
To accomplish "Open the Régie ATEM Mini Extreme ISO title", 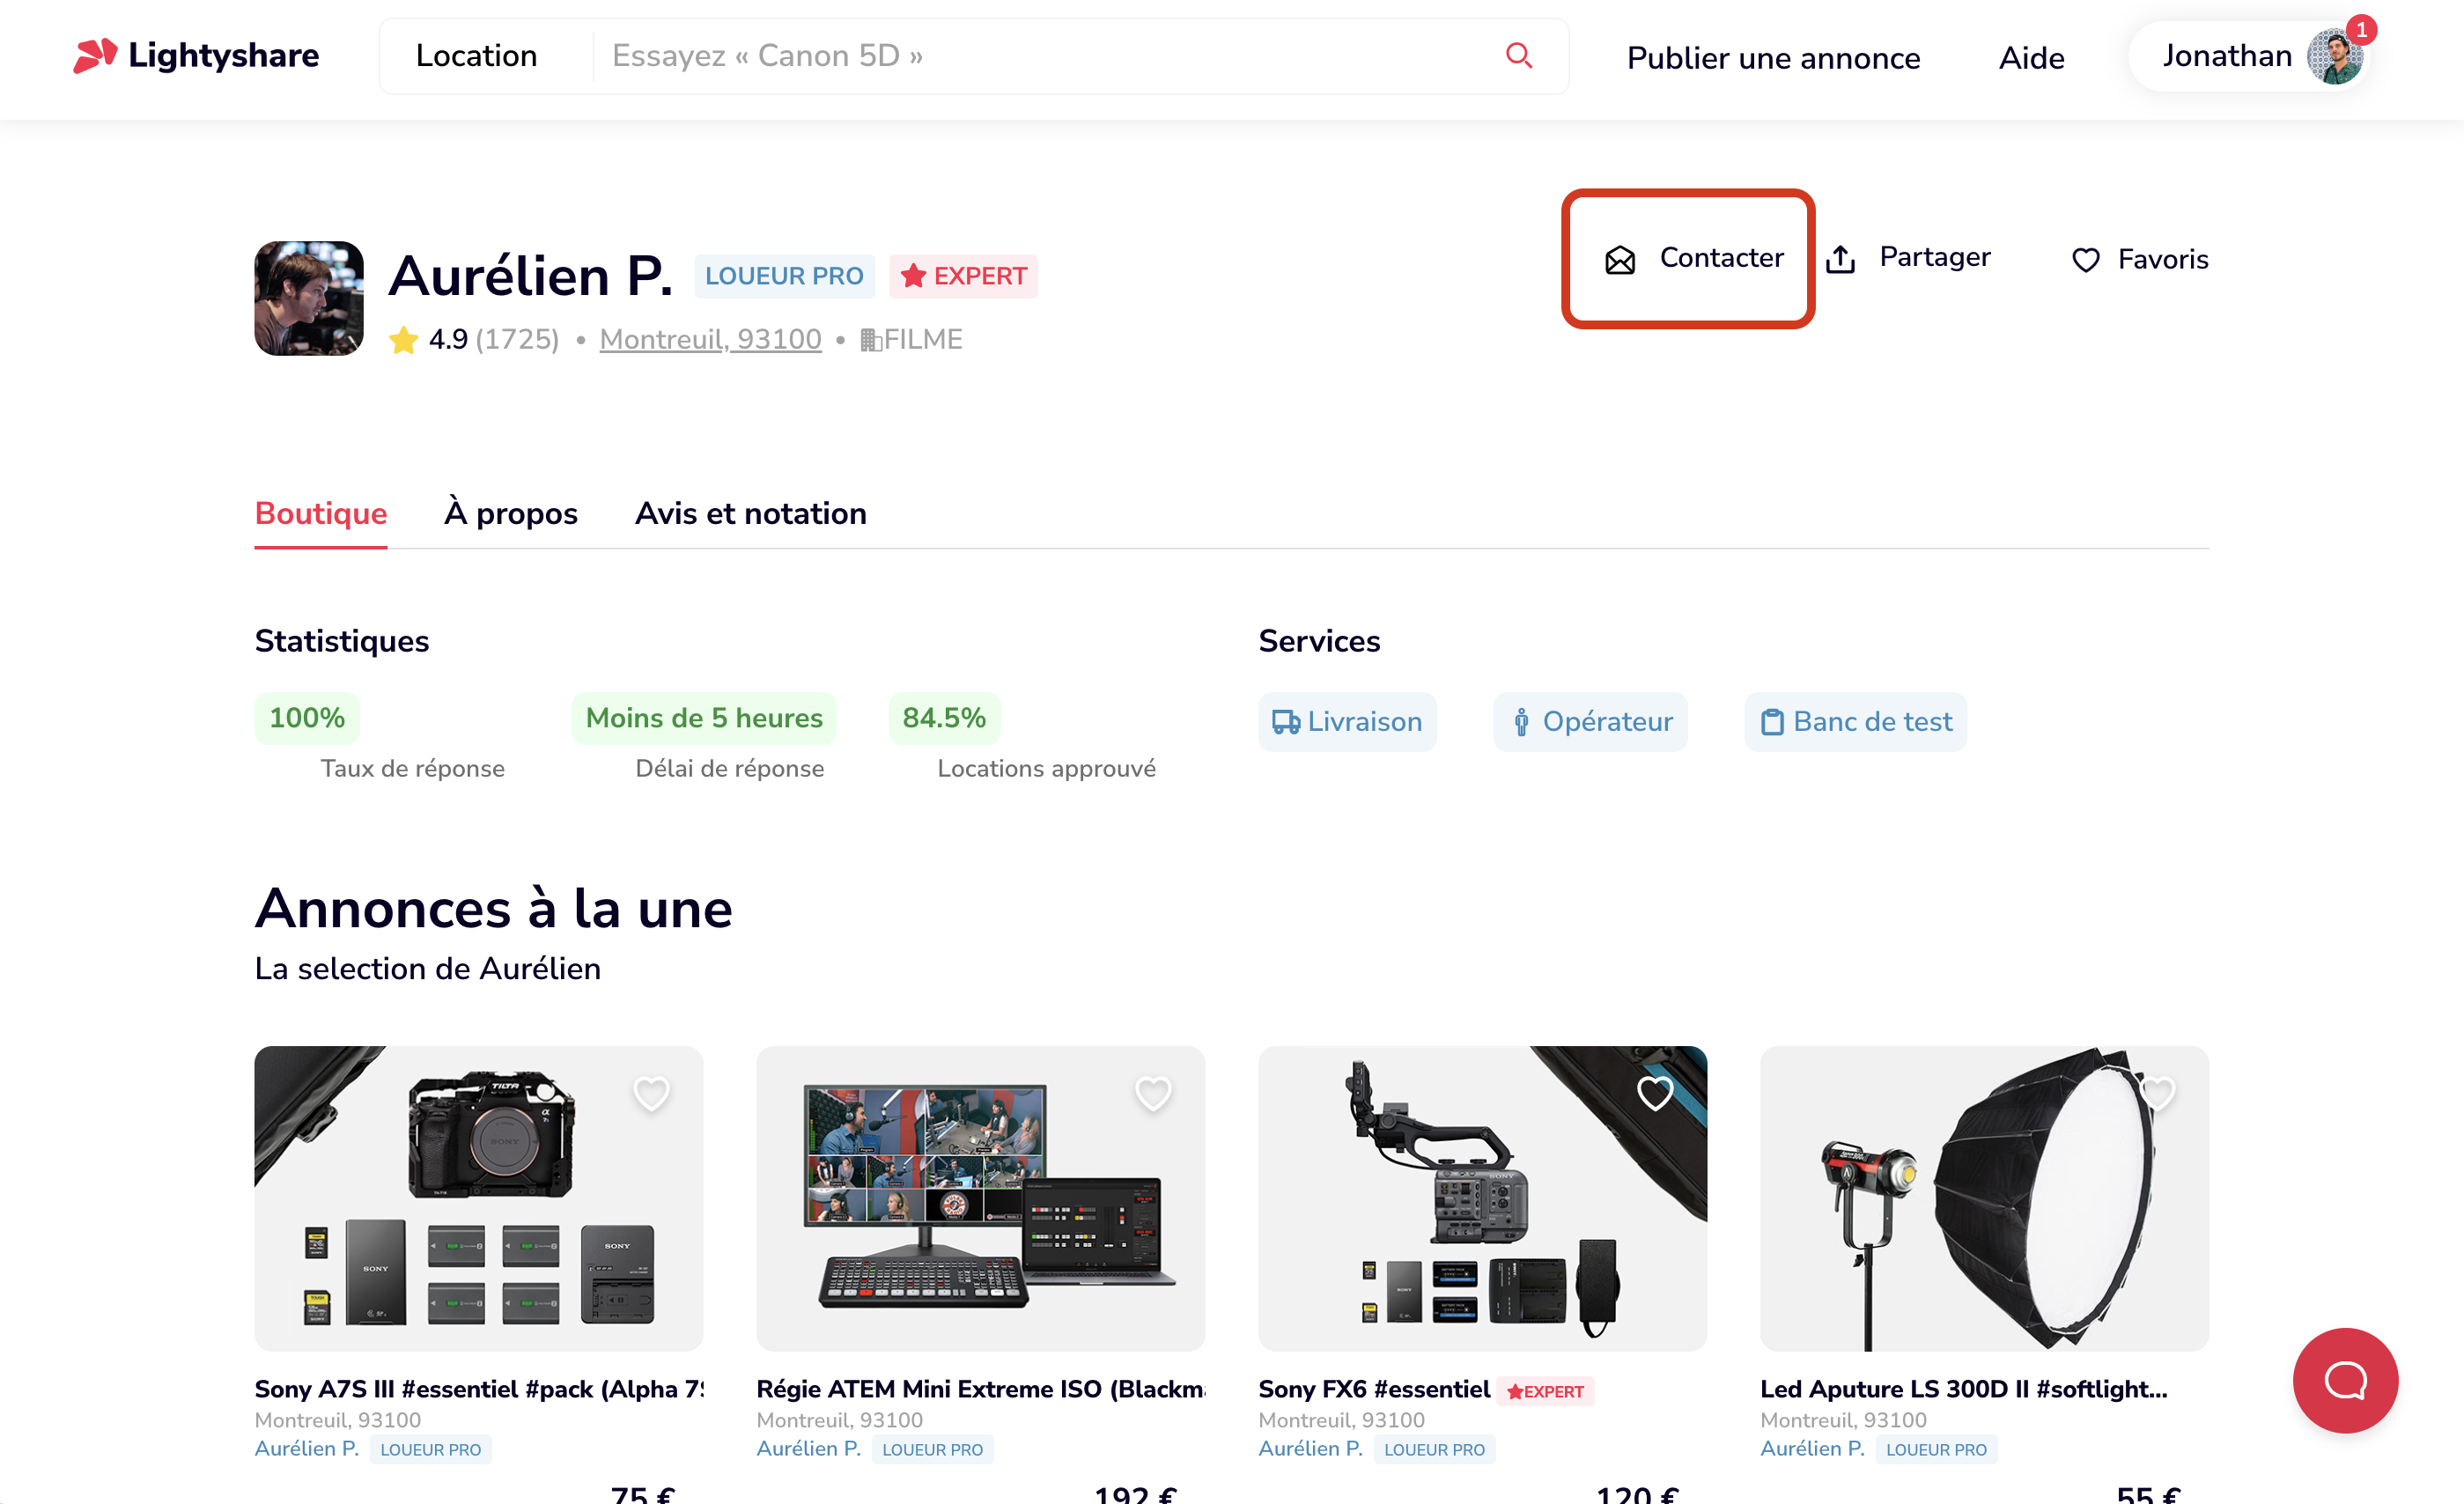I will (x=981, y=1390).
